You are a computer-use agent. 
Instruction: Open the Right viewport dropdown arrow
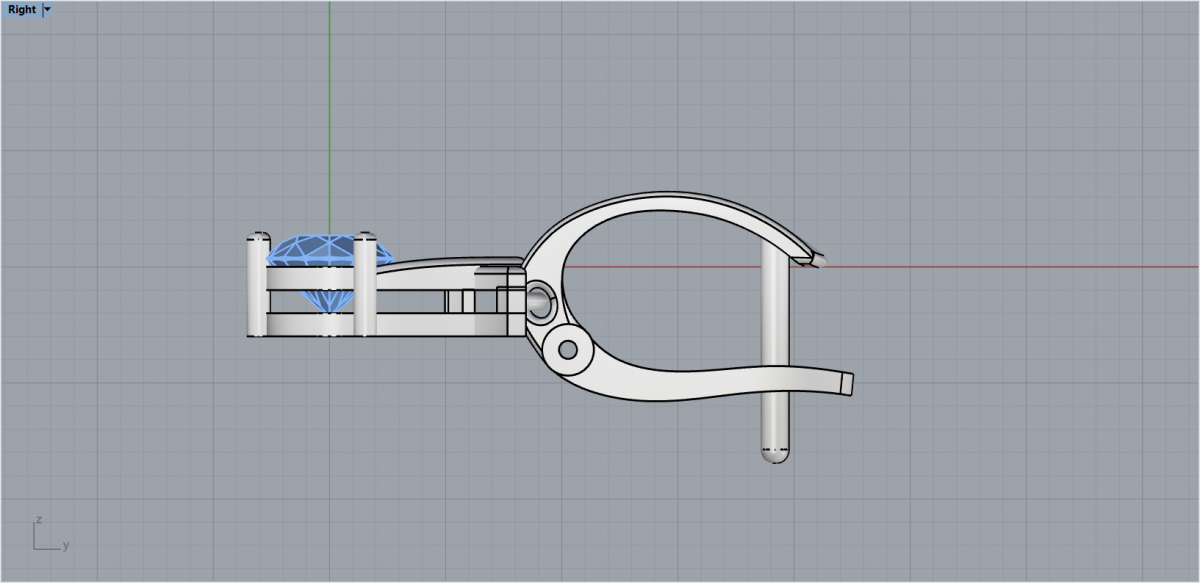point(48,9)
